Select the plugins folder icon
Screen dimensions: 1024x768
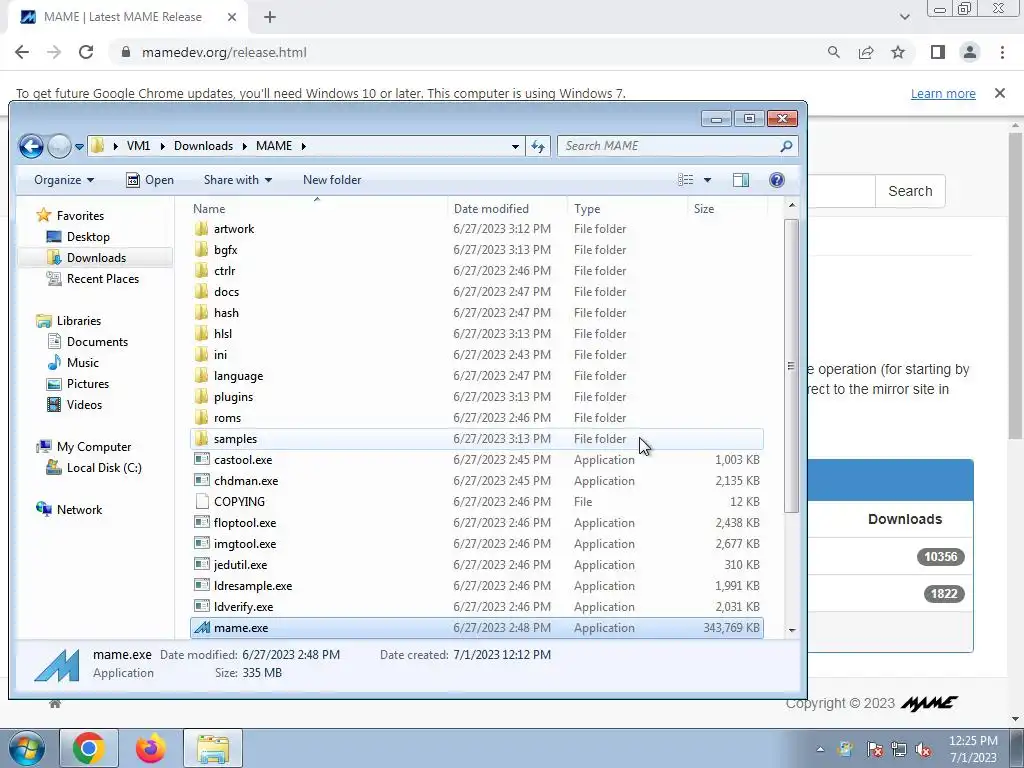(x=202, y=397)
